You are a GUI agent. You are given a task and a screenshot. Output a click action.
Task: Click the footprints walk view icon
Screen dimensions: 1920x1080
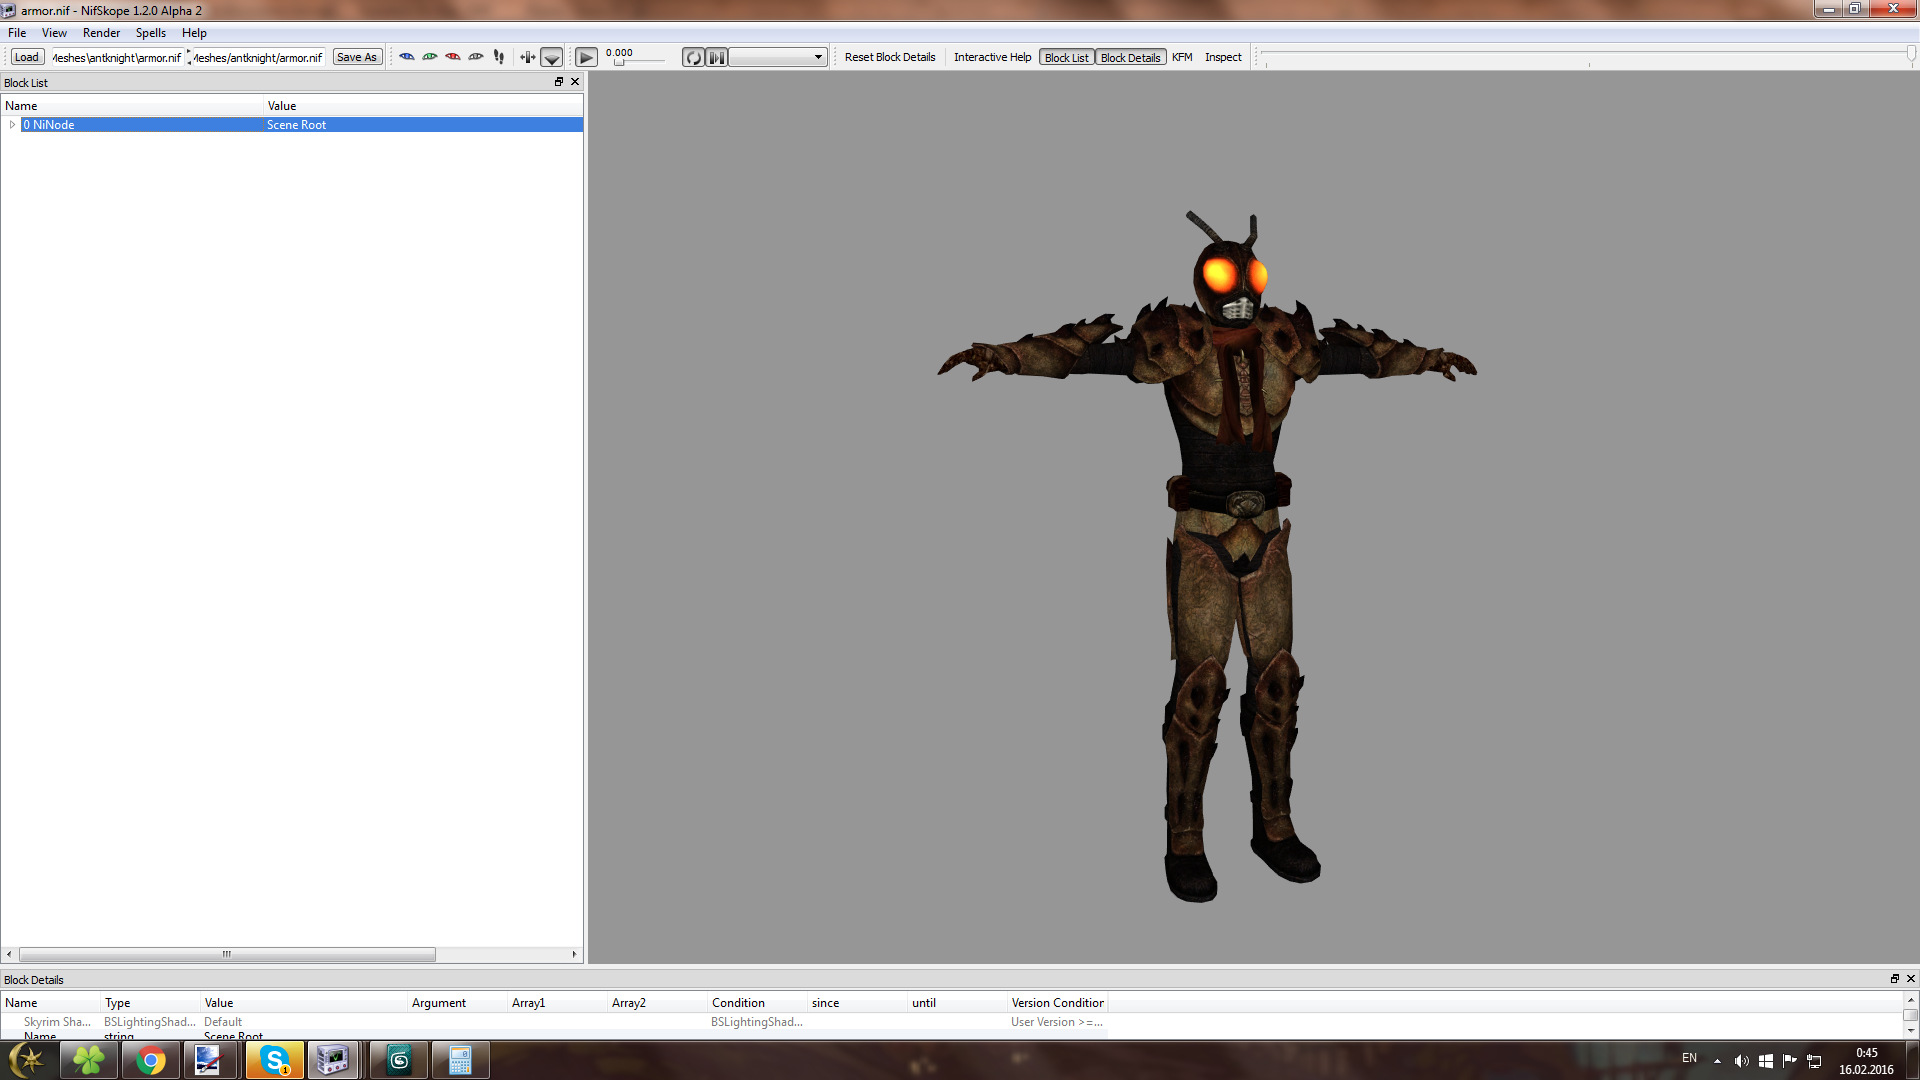[x=499, y=57]
